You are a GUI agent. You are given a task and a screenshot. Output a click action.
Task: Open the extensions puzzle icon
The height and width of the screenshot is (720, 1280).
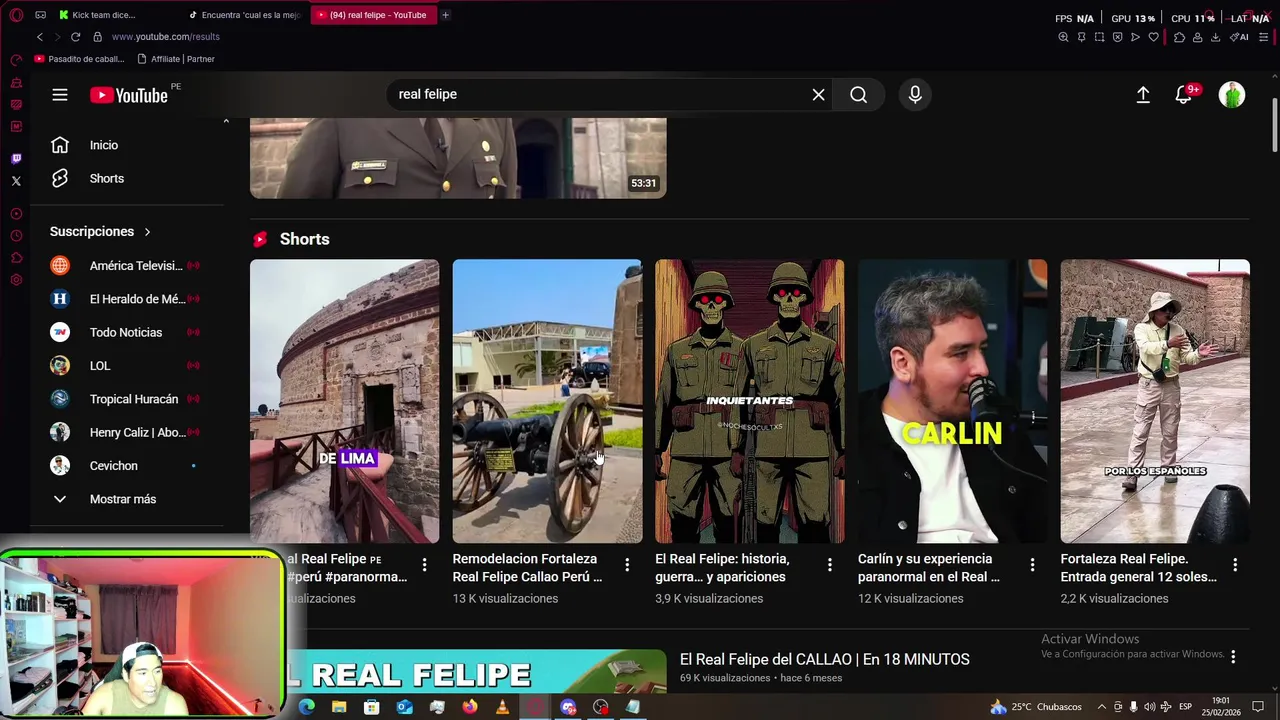click(1179, 37)
